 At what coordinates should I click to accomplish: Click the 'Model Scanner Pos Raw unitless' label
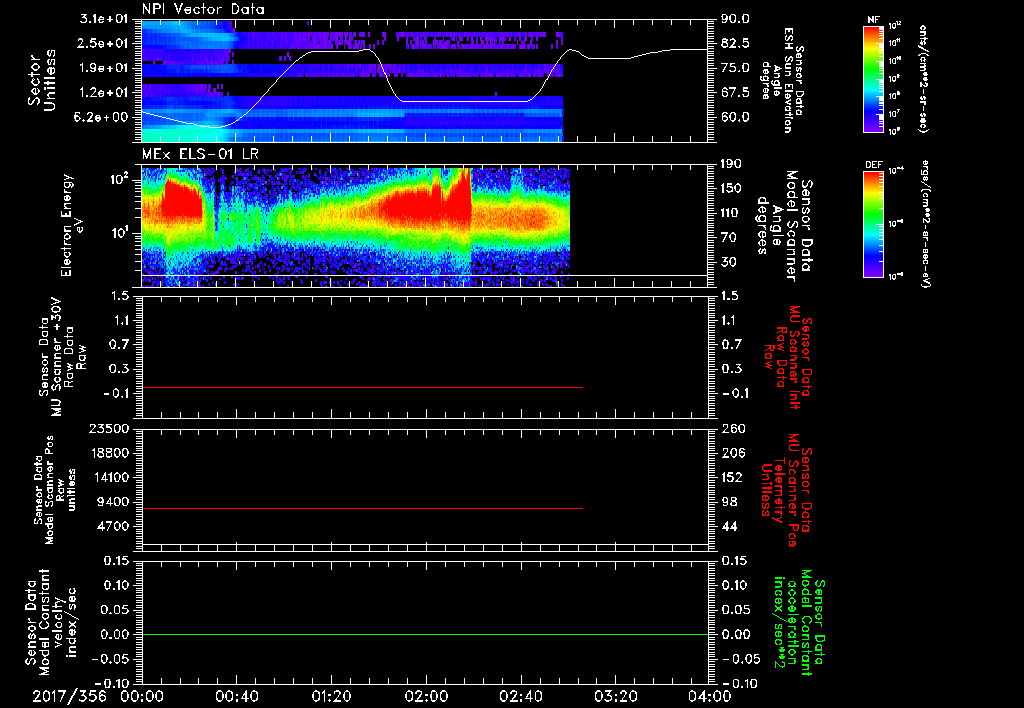click(56, 490)
